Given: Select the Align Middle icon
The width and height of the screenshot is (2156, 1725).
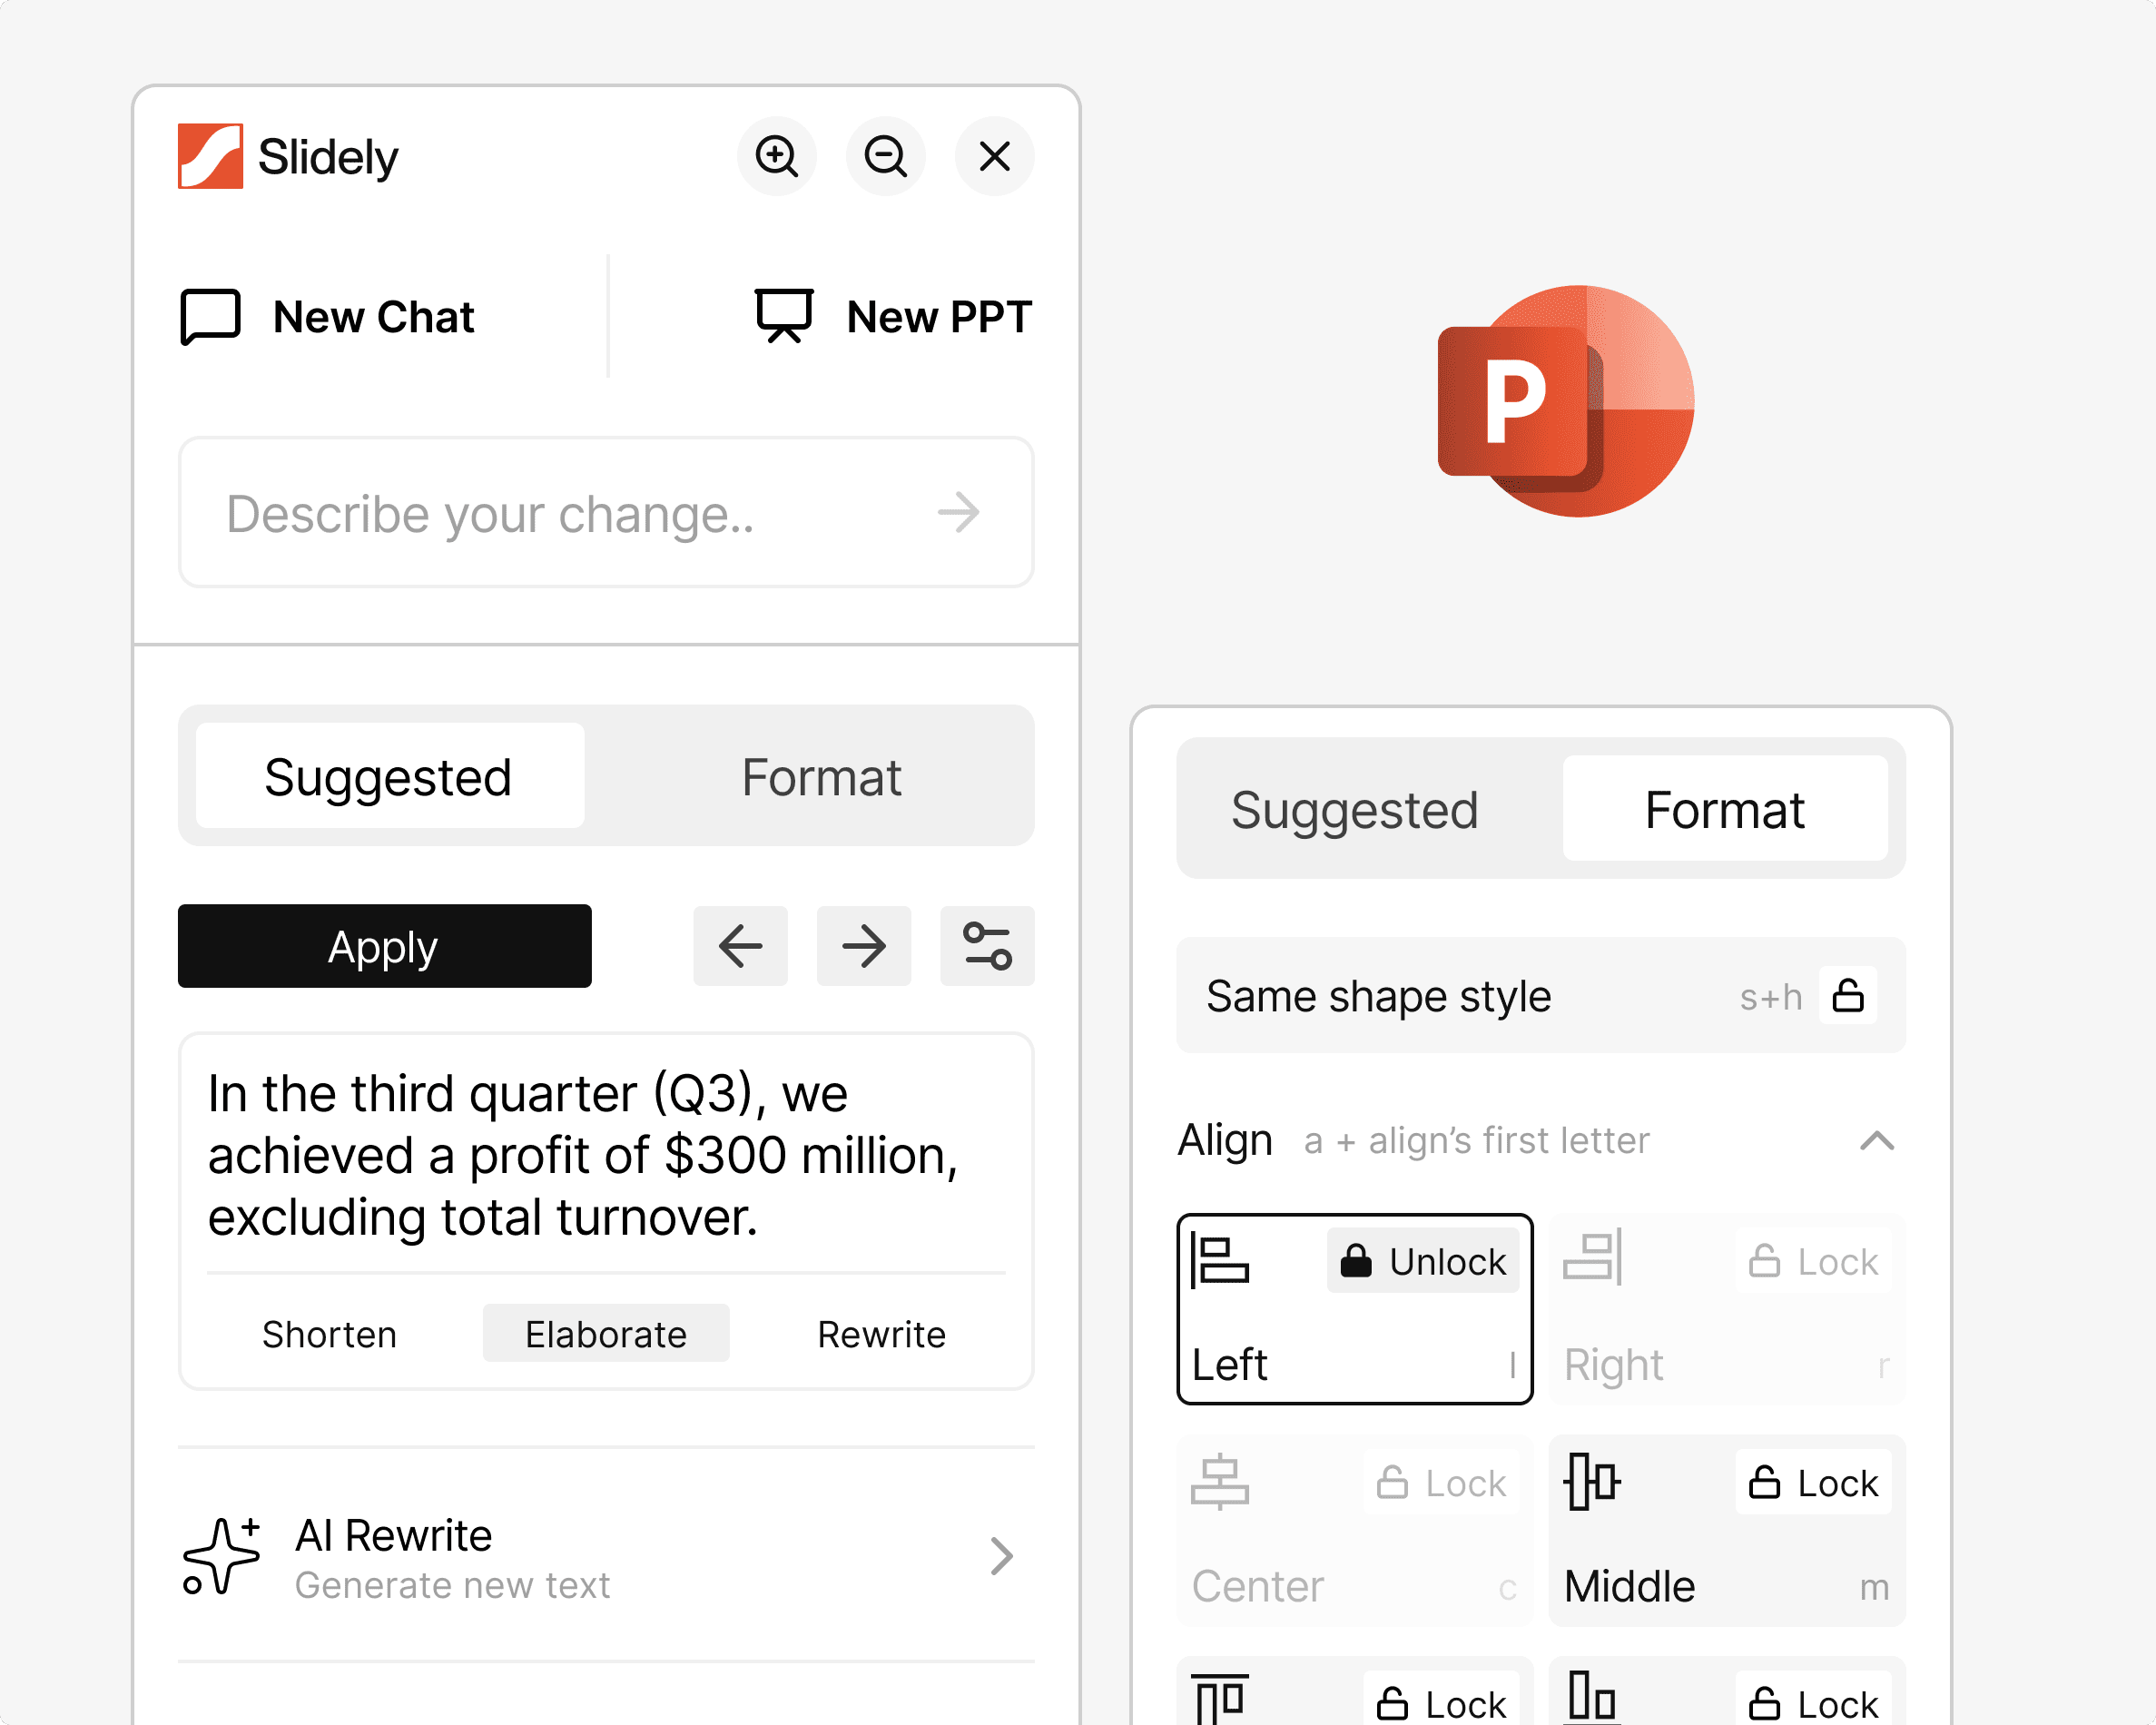Looking at the screenshot, I should 1590,1483.
